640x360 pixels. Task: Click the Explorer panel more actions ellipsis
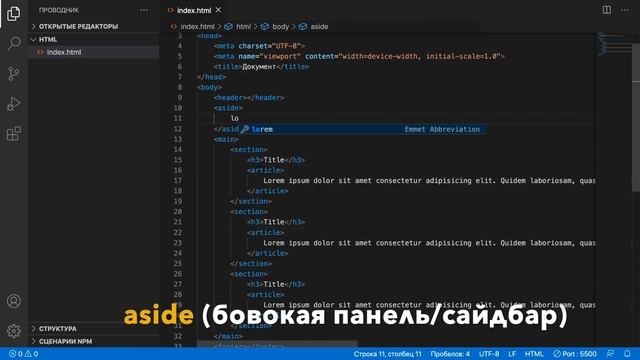144,10
